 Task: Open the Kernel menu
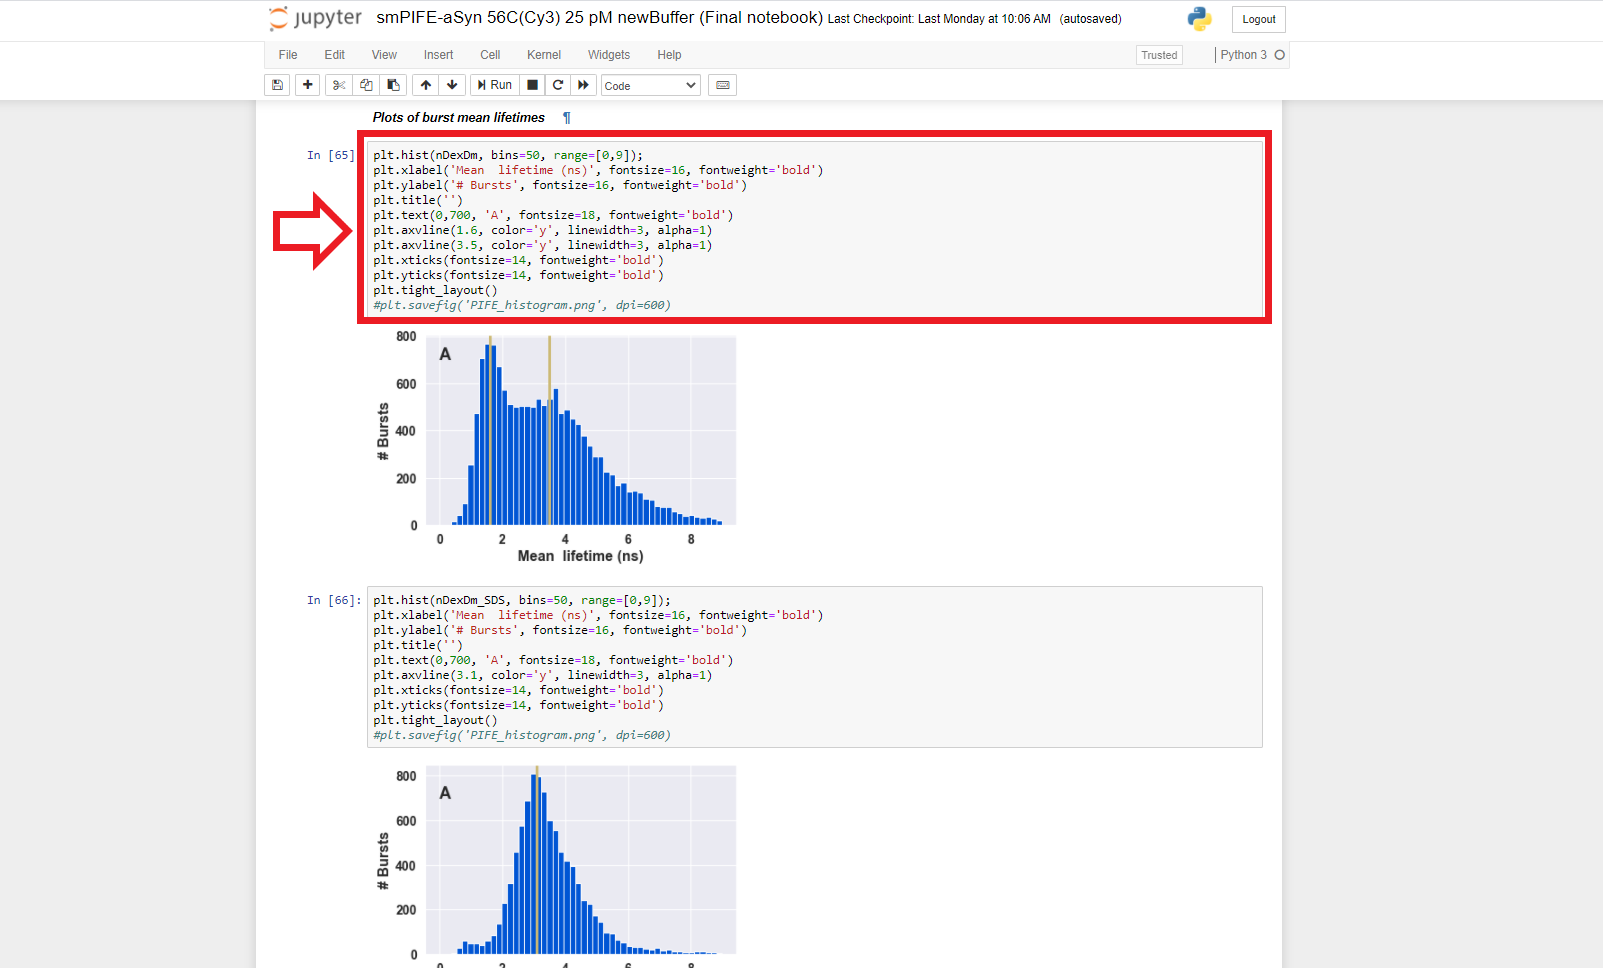coord(544,55)
